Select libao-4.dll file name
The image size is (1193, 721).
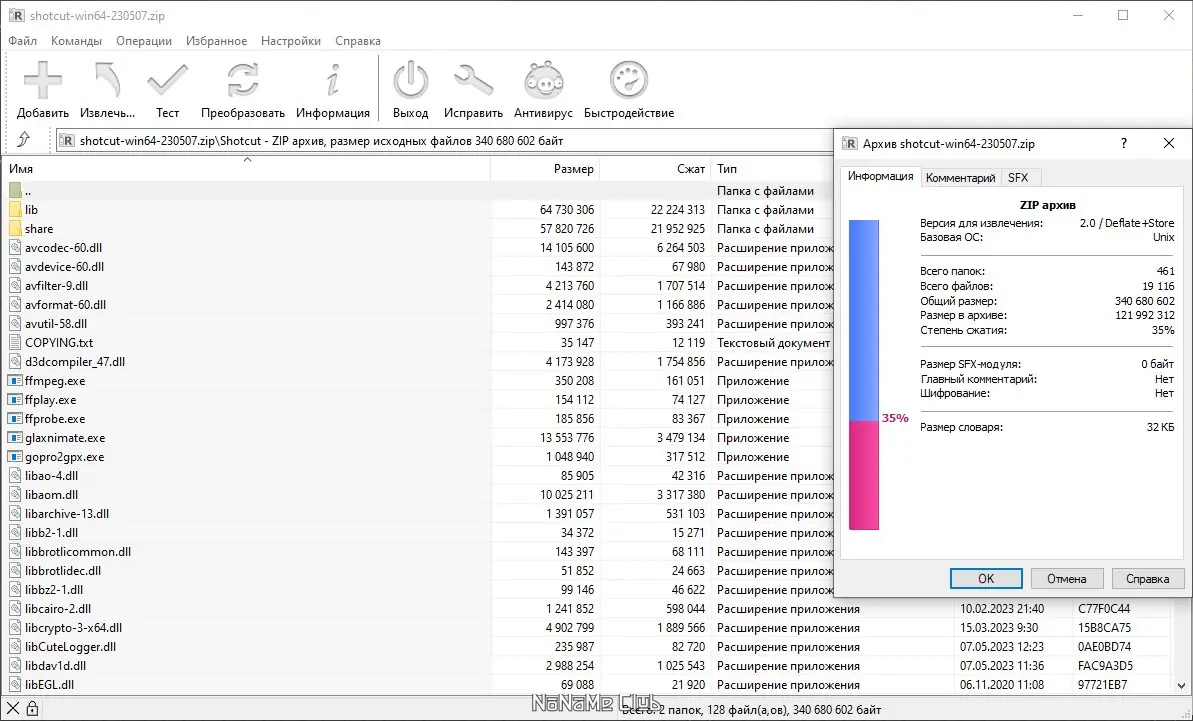[x=51, y=476]
